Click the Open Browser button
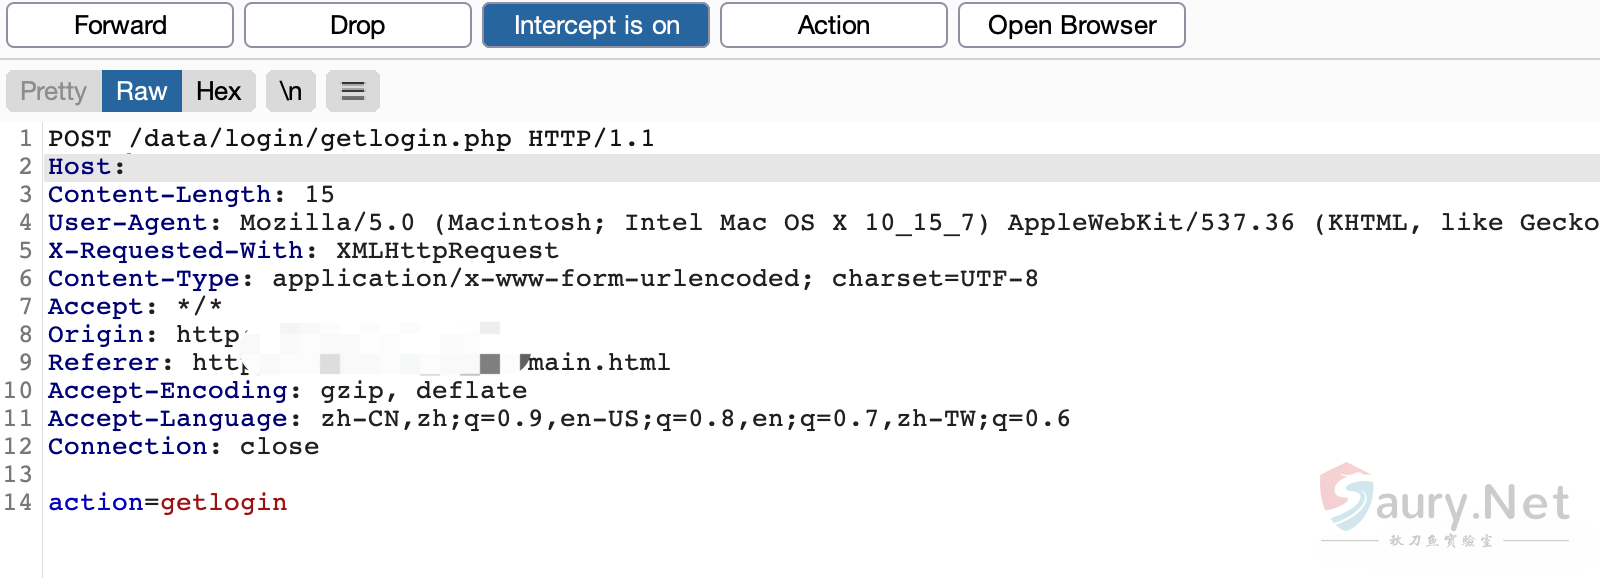Screen dimensions: 1600x578 1071,25
